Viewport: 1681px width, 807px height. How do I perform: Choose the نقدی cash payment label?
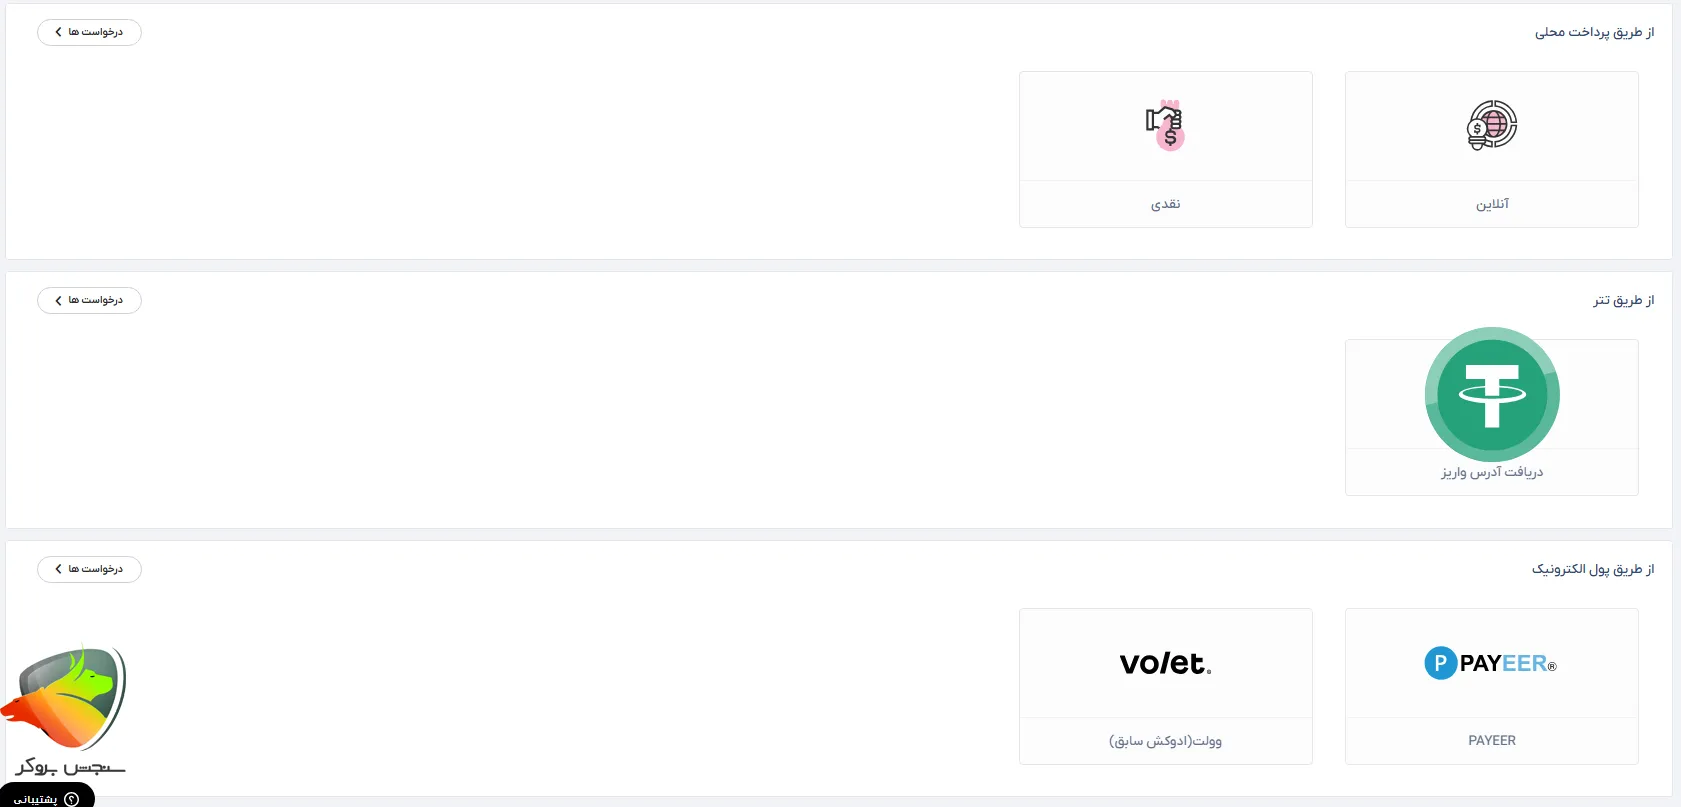click(x=1165, y=204)
